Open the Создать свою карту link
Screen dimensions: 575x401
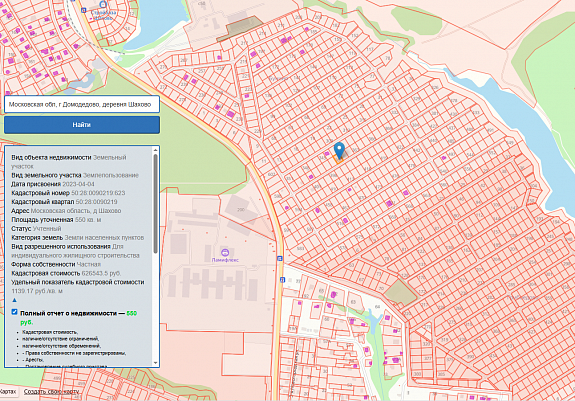(51, 391)
